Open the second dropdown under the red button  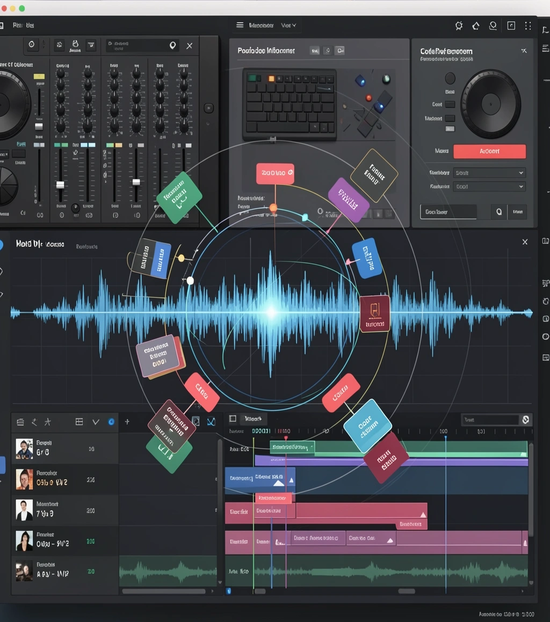pos(489,186)
